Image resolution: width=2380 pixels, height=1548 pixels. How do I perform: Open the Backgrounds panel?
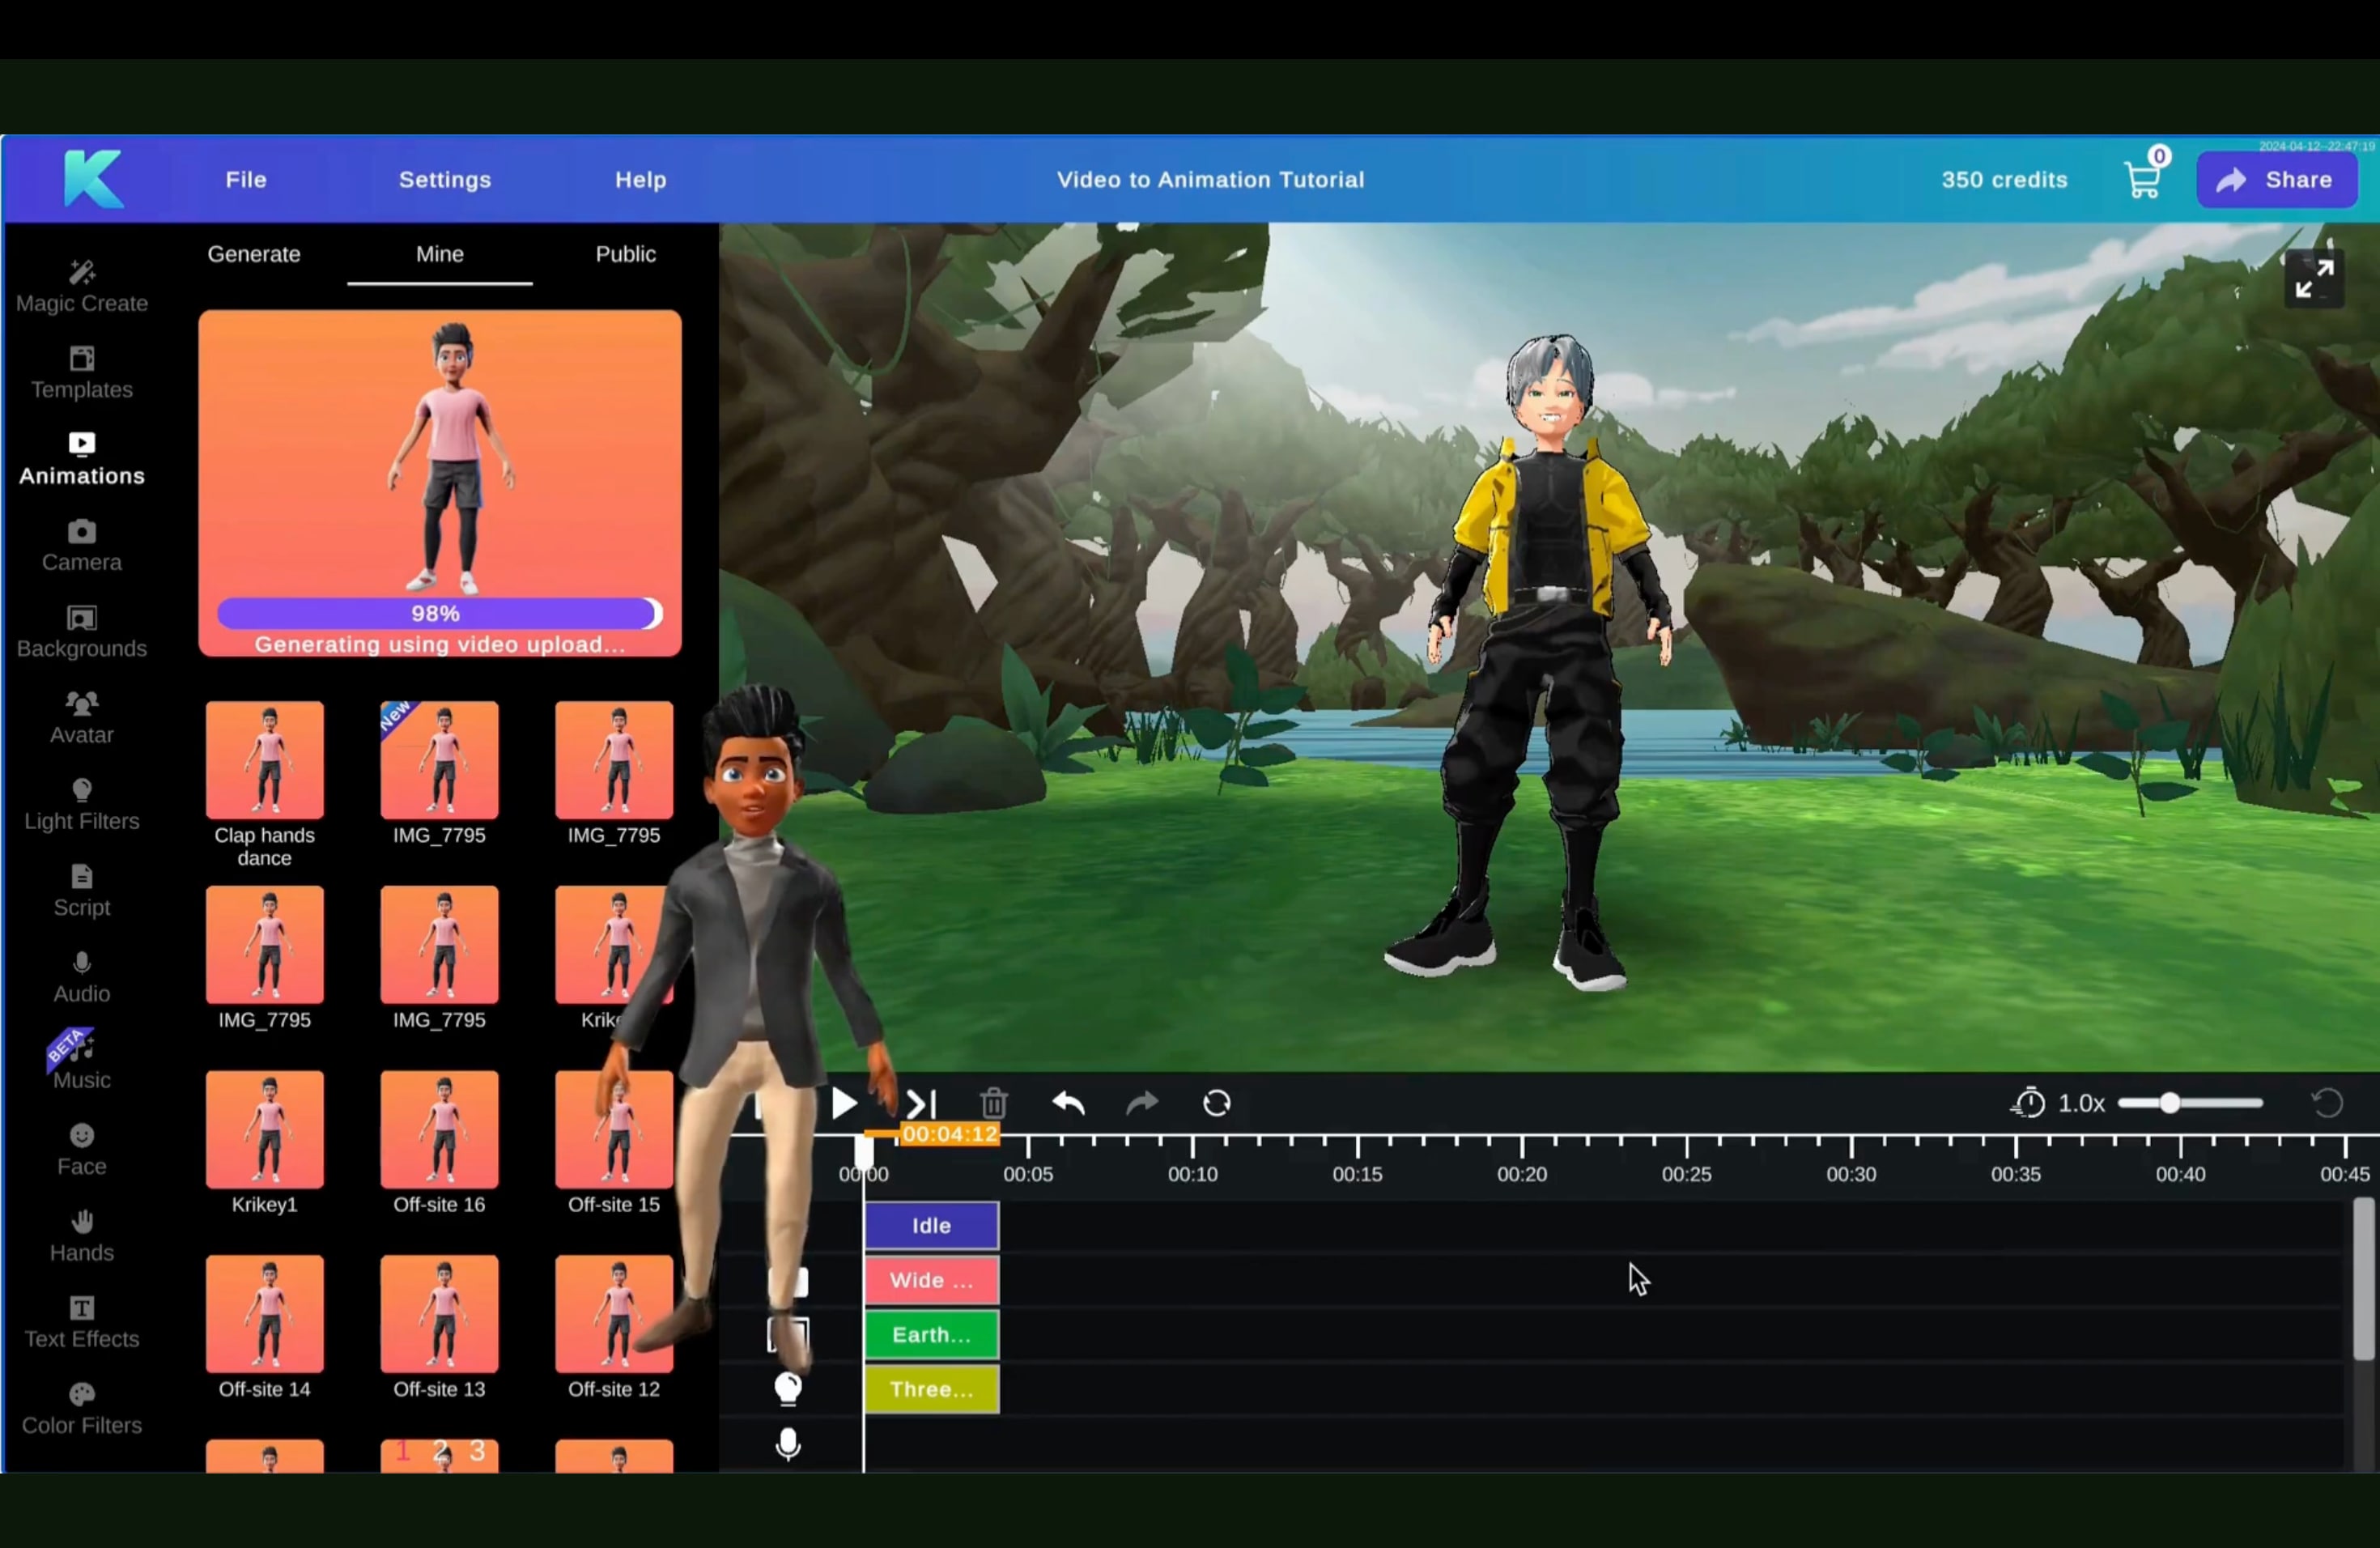pyautogui.click(x=81, y=632)
